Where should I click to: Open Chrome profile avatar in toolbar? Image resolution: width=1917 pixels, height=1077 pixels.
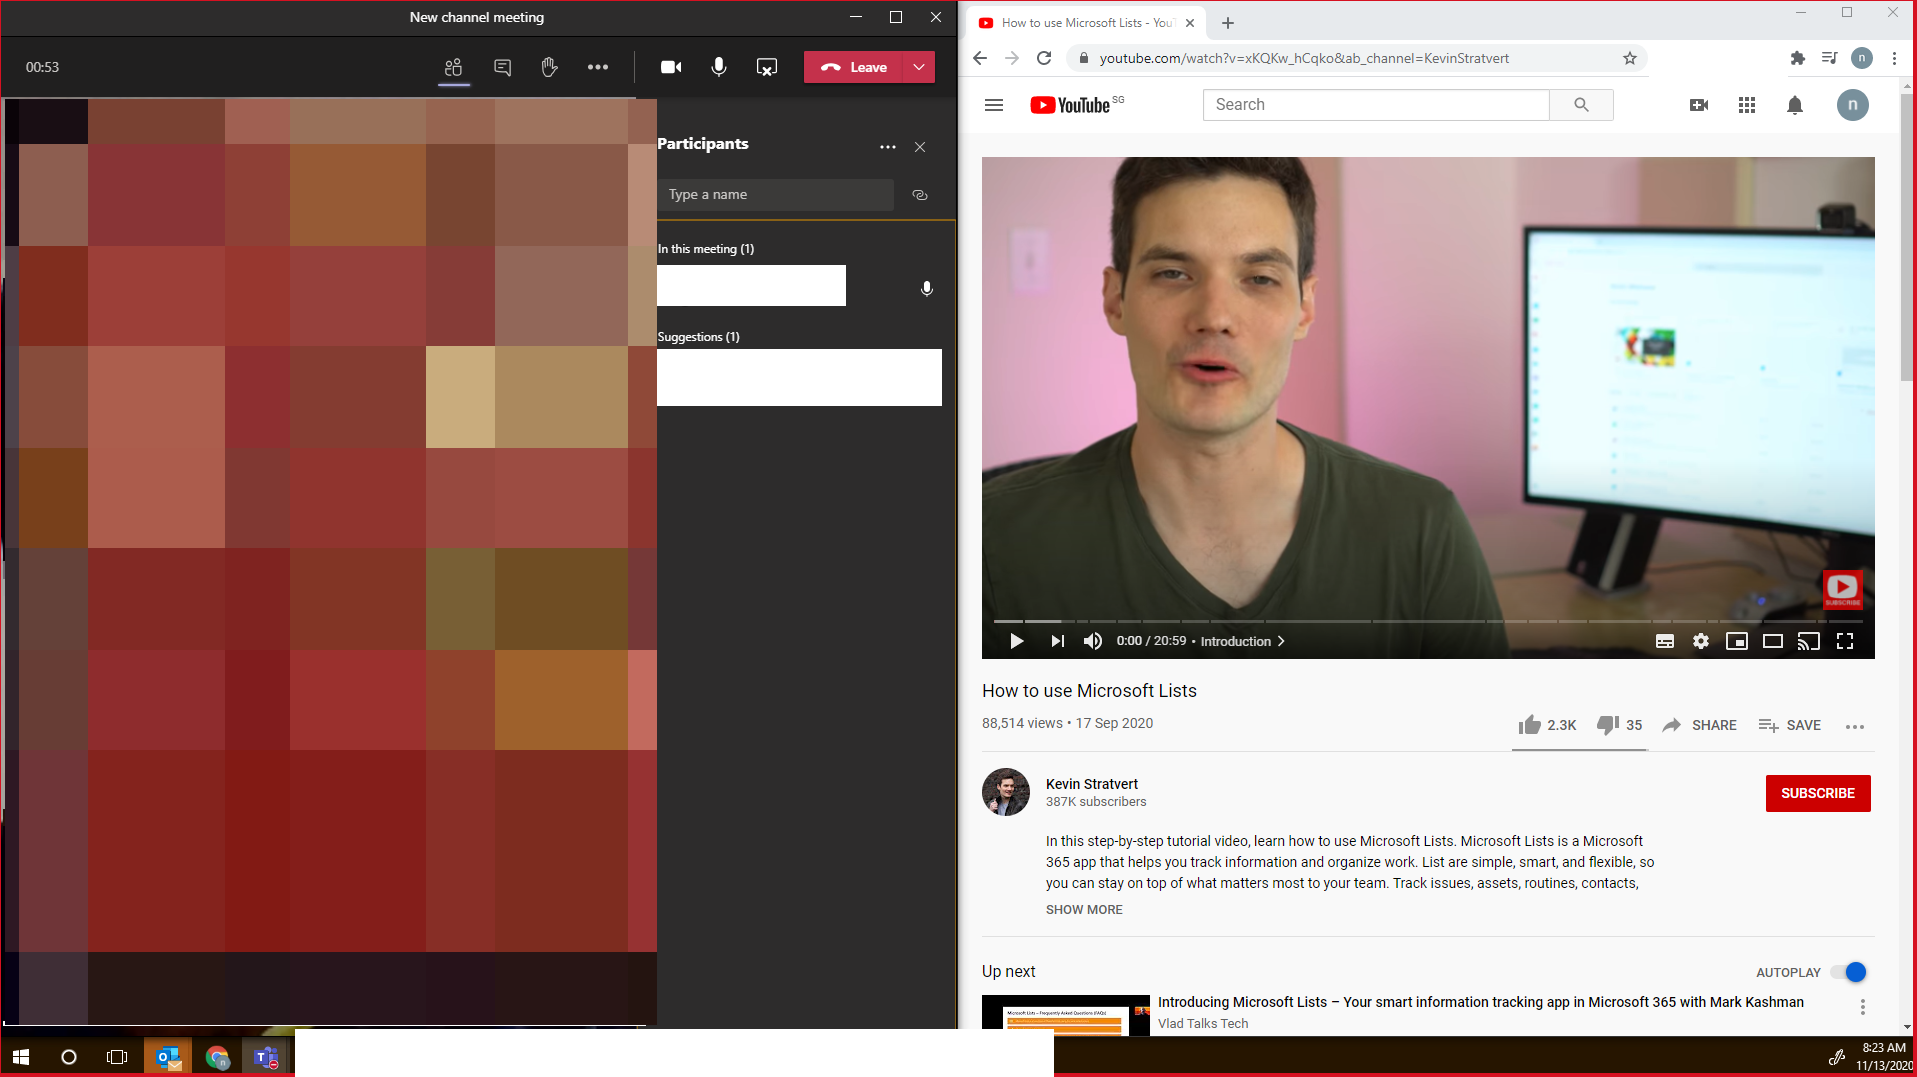(x=1862, y=58)
